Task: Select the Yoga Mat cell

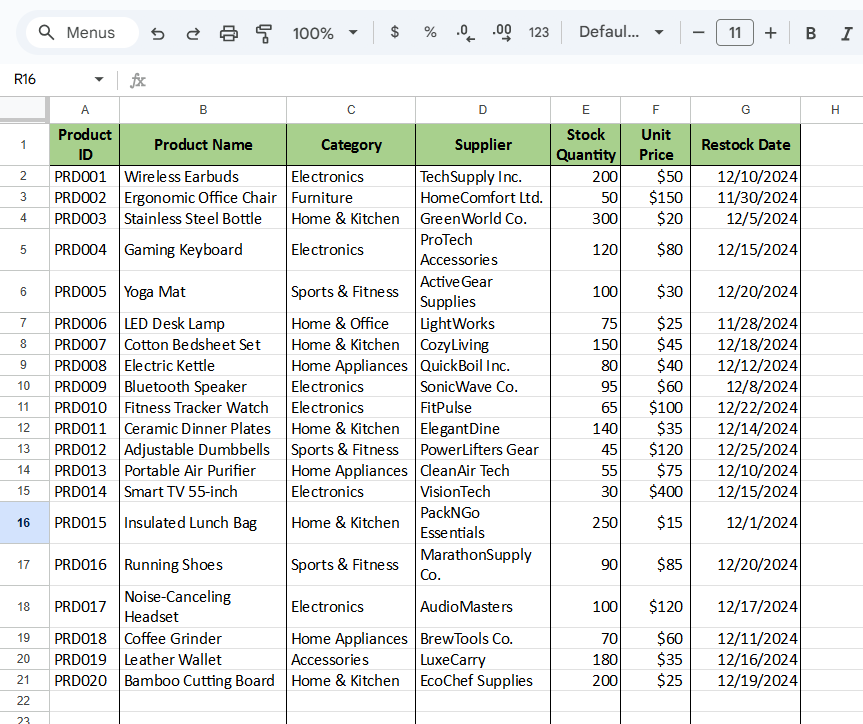Action: click(203, 292)
